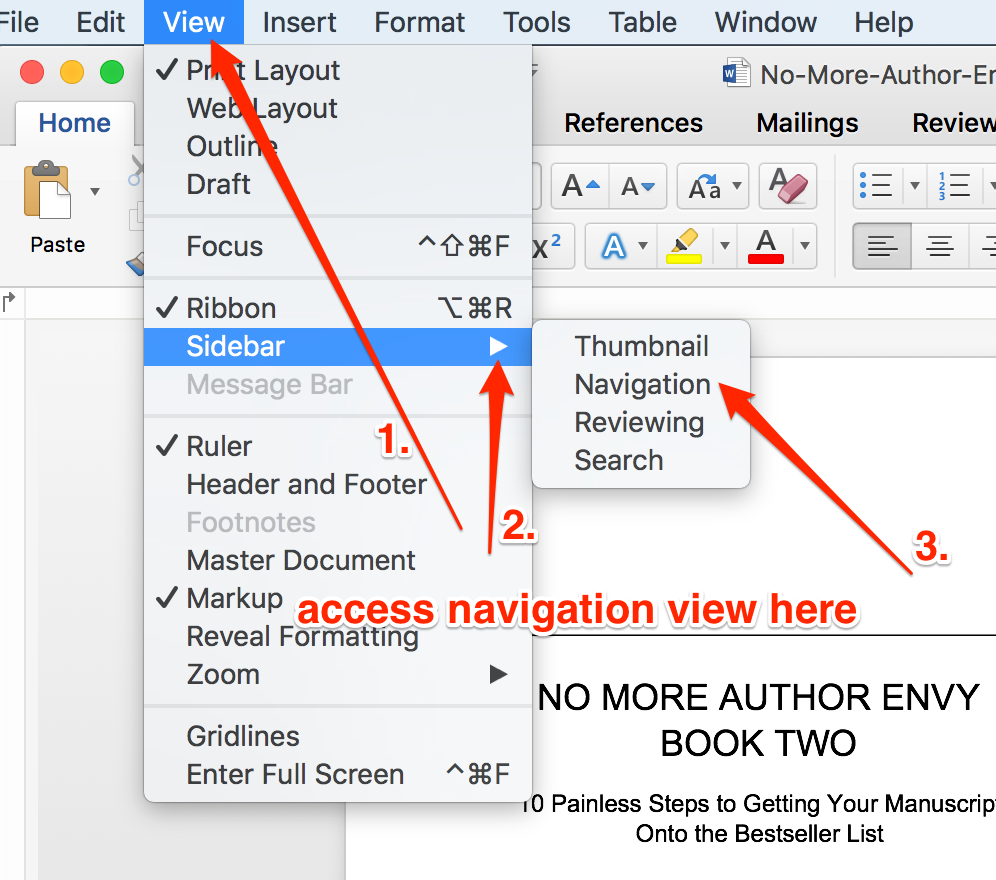Select the Center Text alignment icon
Screen dimensions: 996x880
point(940,246)
